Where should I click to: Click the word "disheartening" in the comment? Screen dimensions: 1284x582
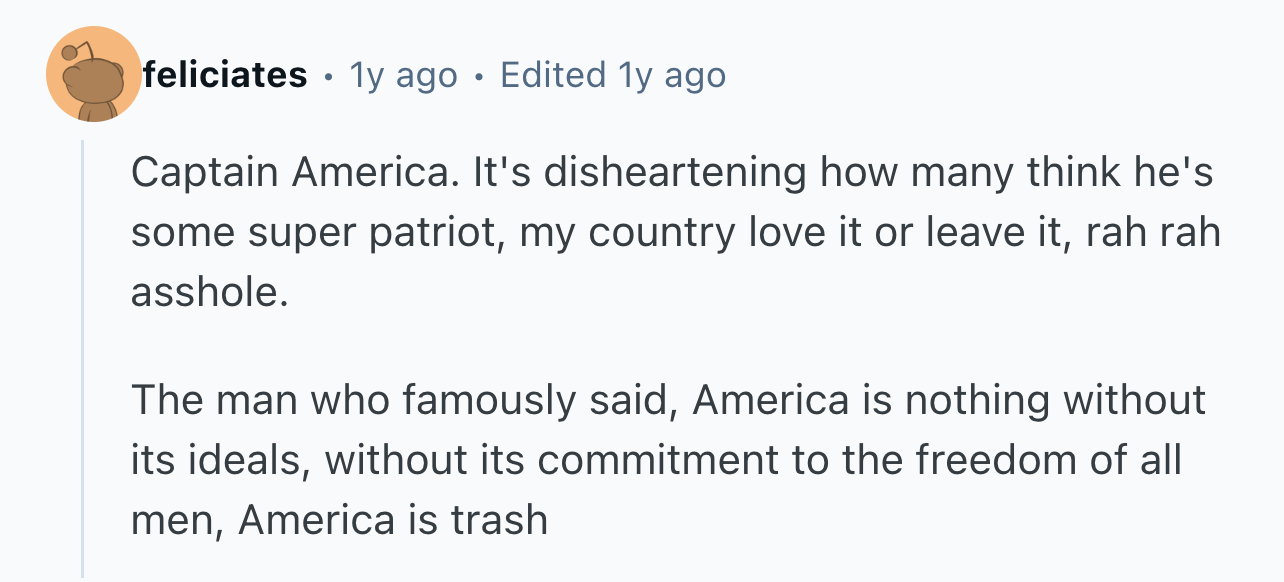tap(675, 174)
